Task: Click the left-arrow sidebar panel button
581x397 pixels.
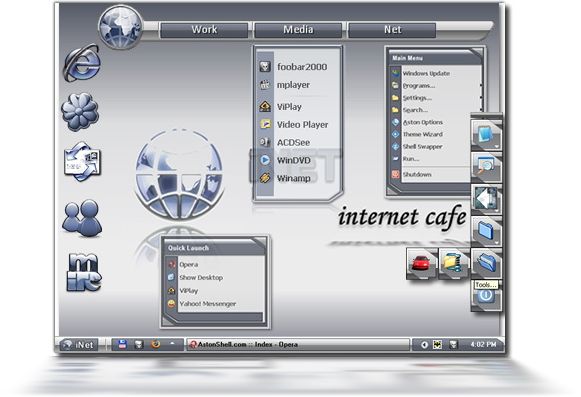Action: [486, 199]
